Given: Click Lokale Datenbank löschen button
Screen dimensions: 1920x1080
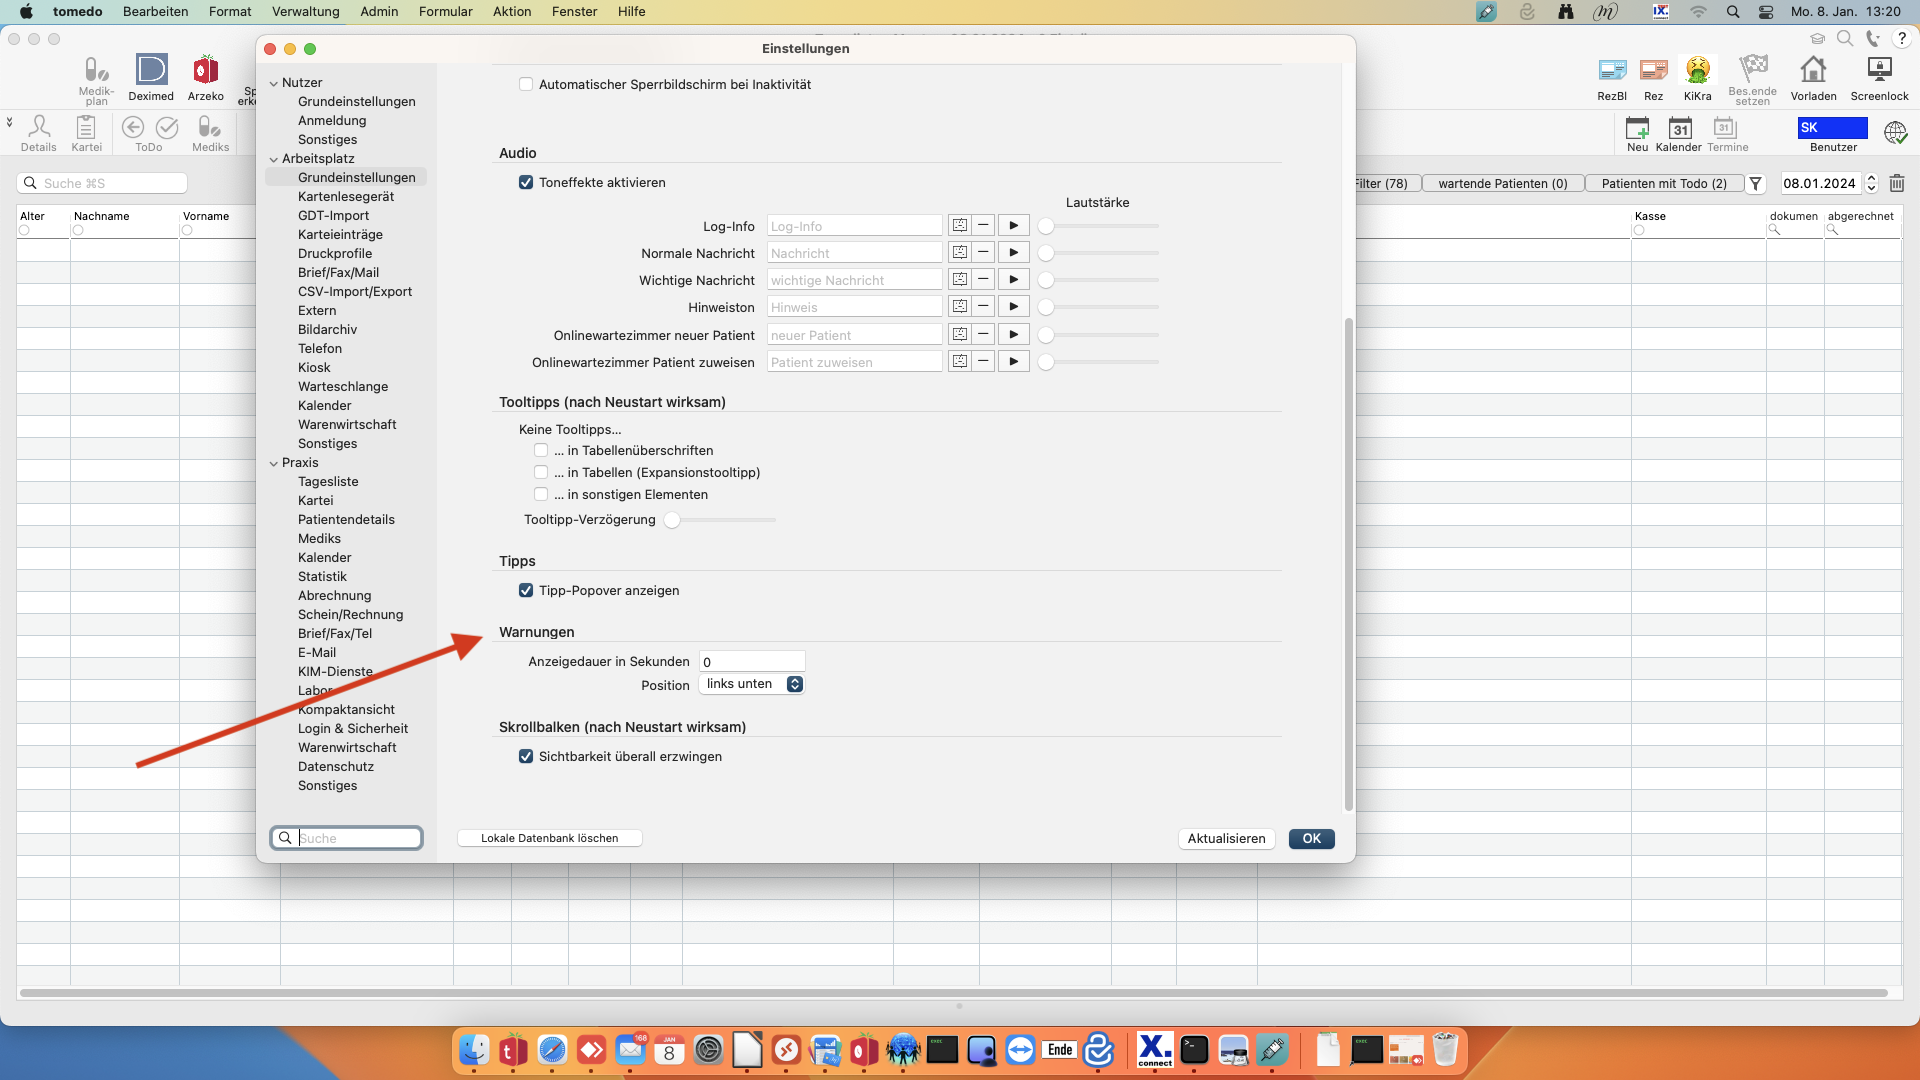Looking at the screenshot, I should (549, 839).
